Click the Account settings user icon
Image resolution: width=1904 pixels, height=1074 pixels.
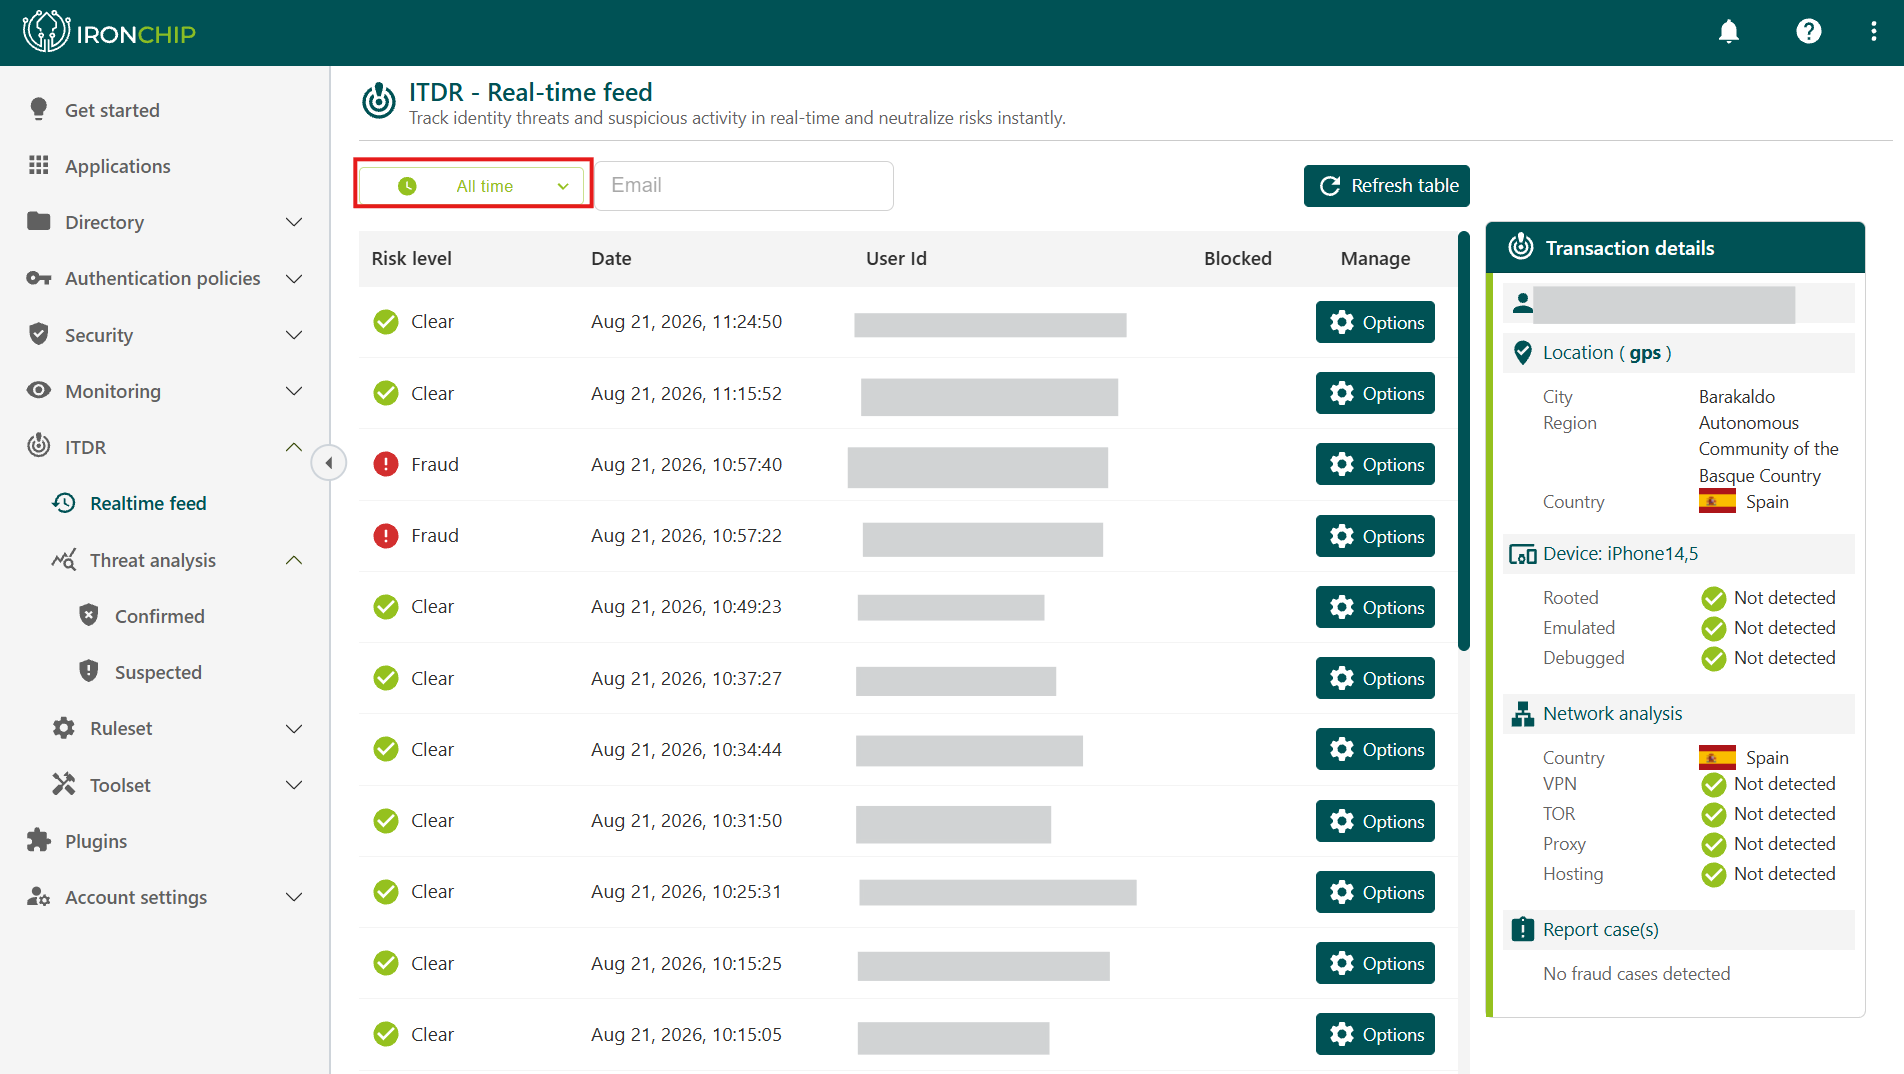pyautogui.click(x=39, y=896)
